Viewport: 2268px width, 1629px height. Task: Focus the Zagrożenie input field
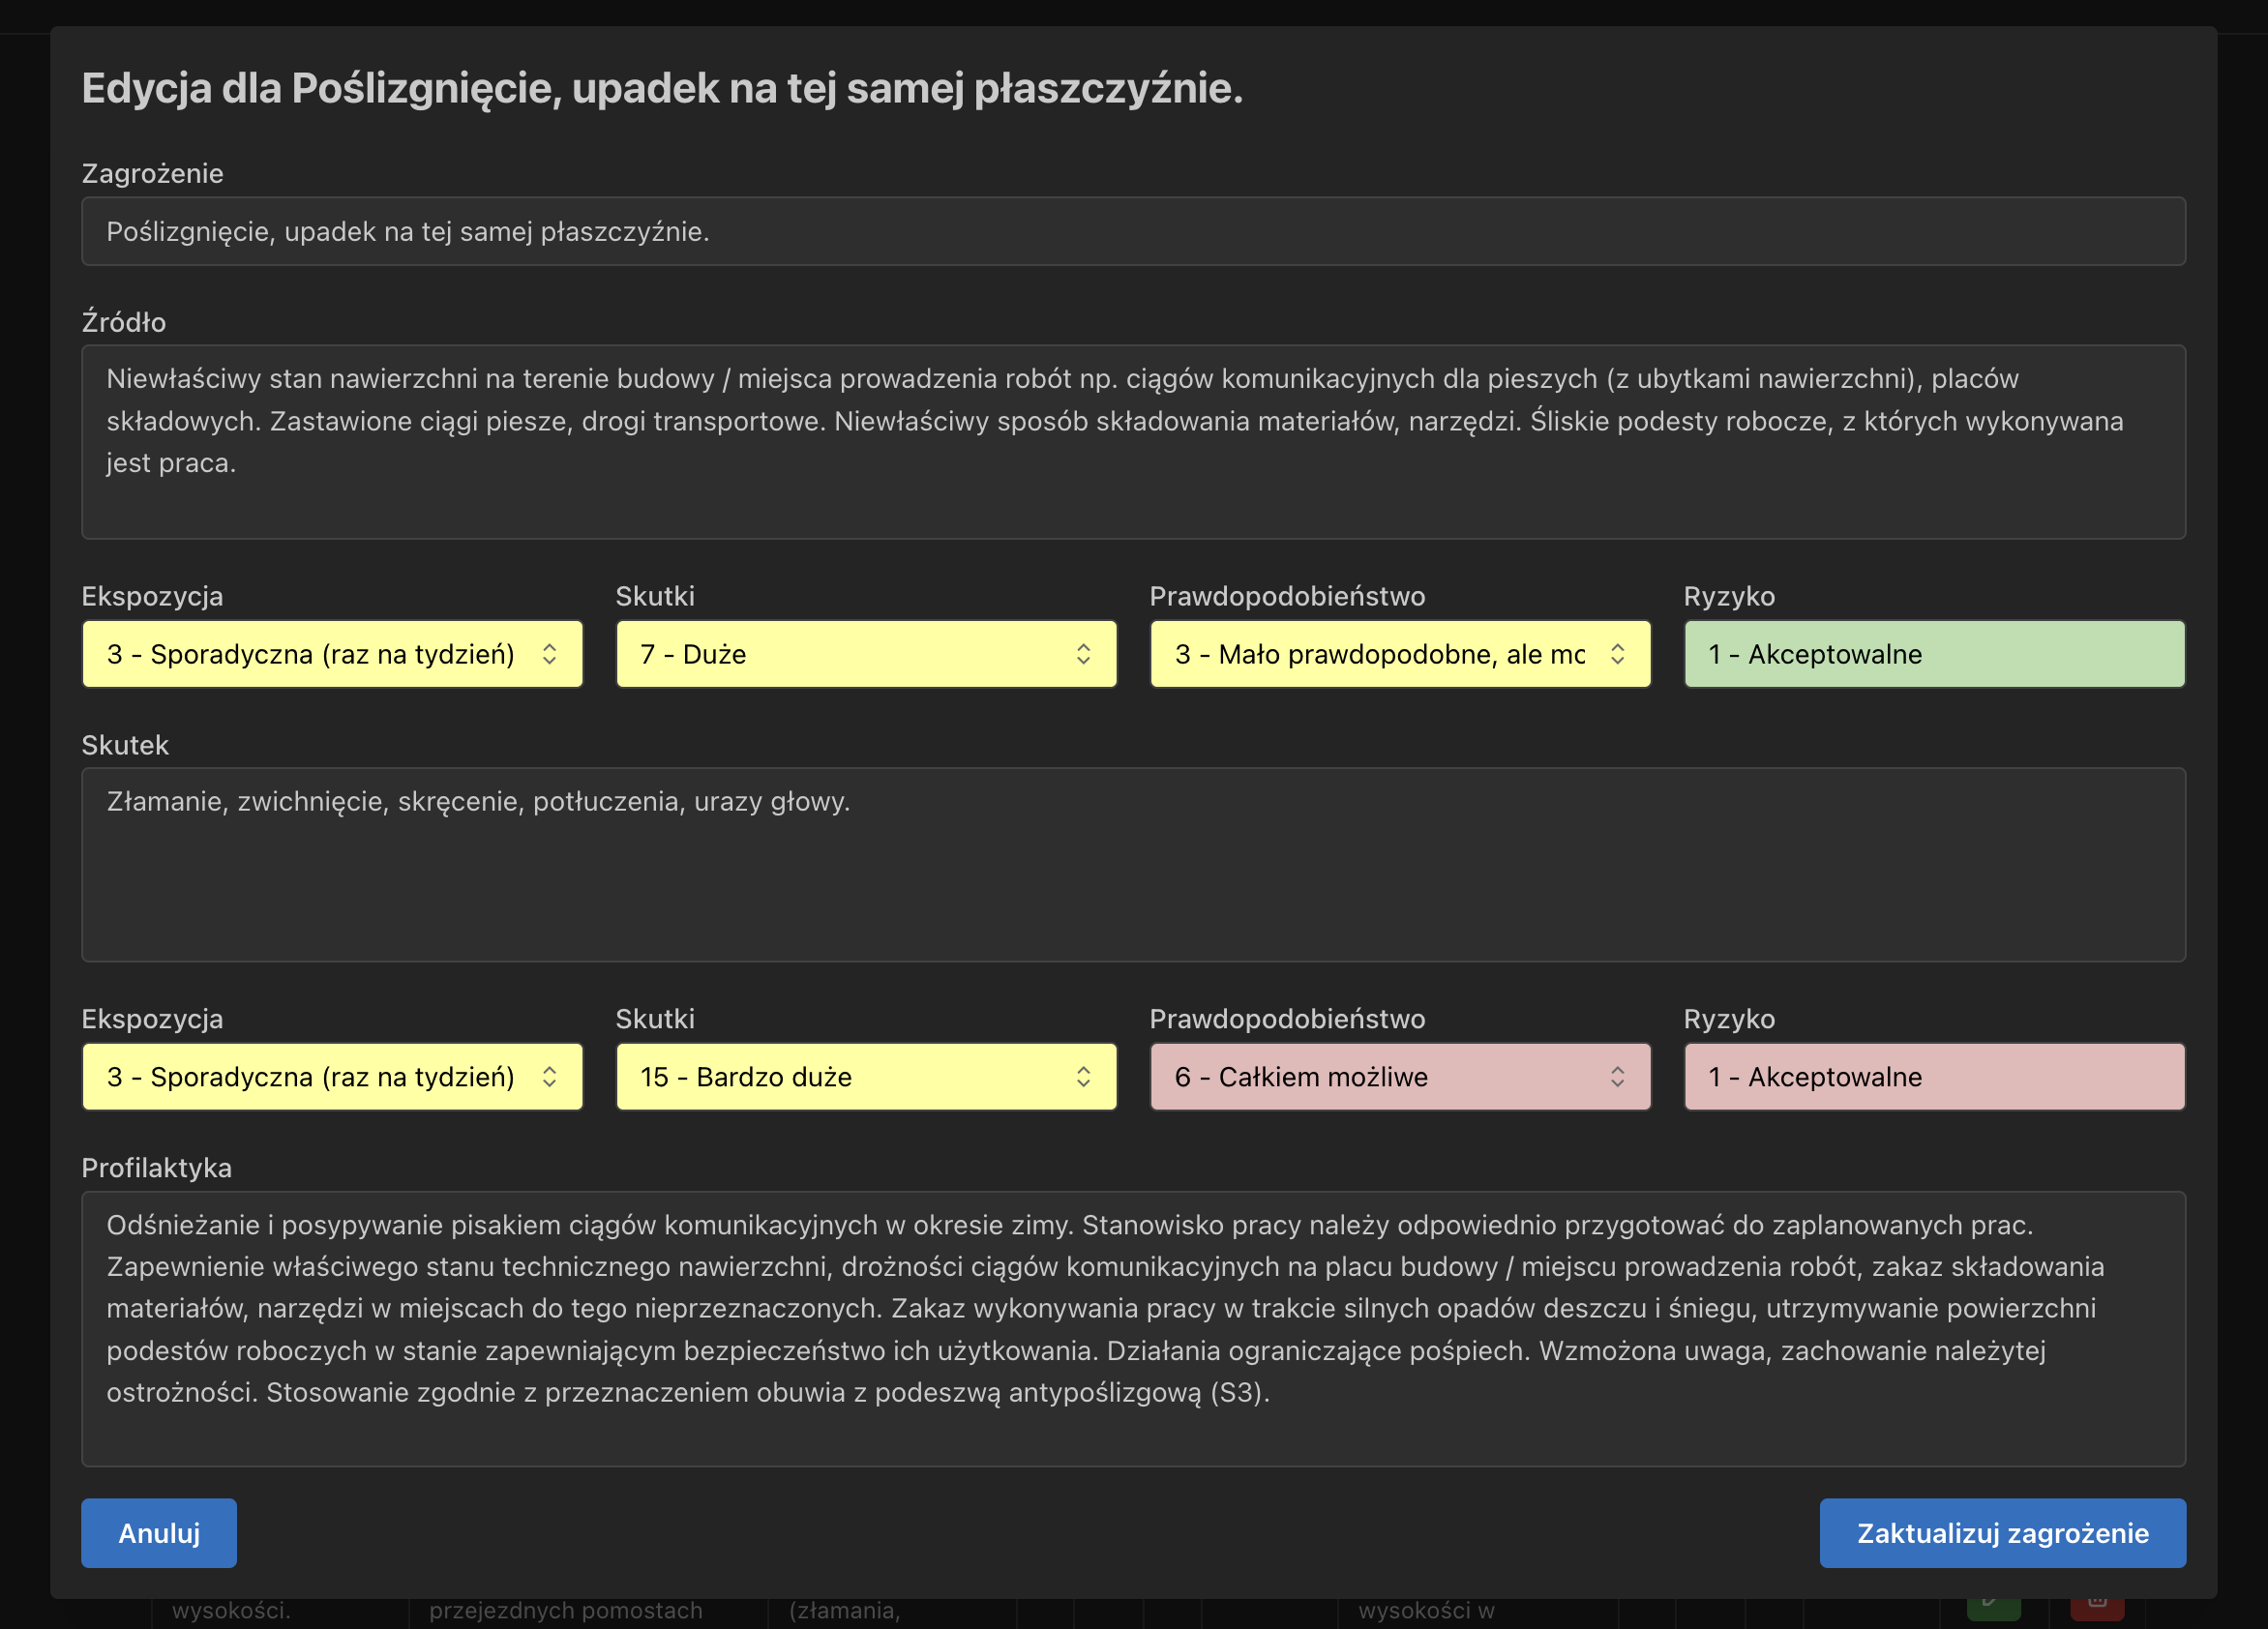(x=1133, y=231)
